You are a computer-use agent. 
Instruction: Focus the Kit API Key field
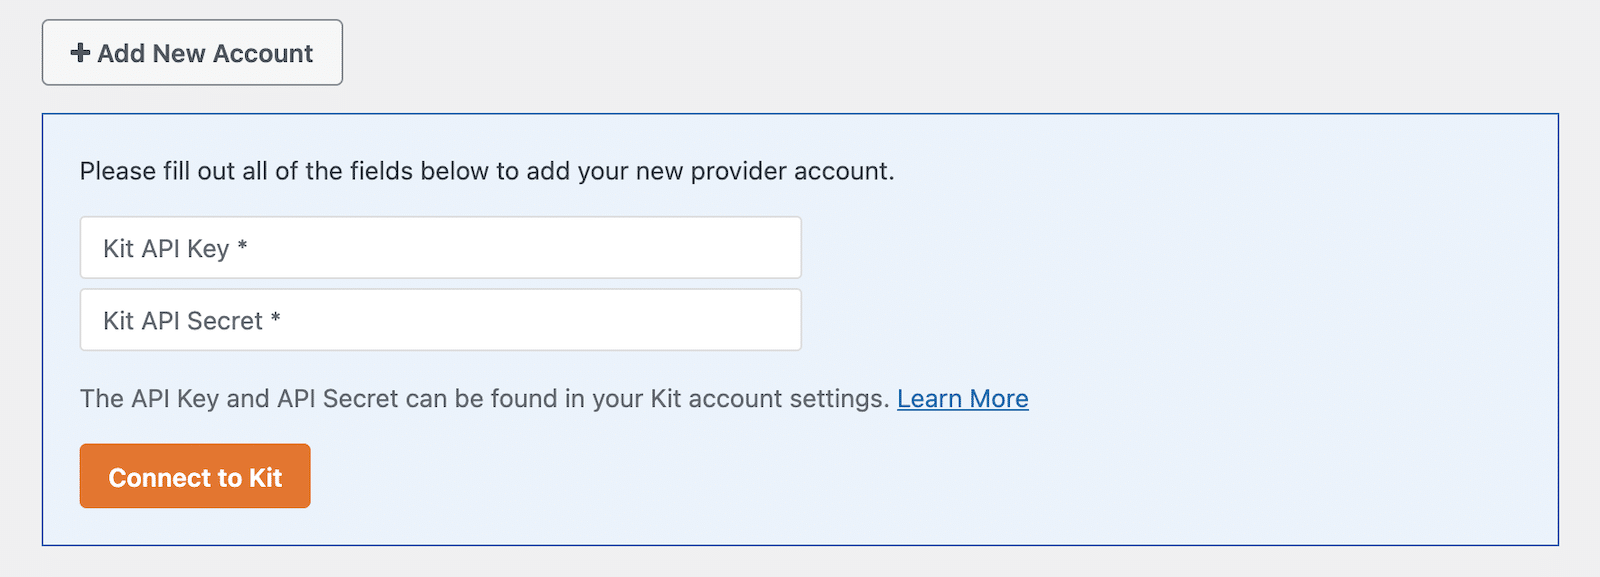coord(440,248)
